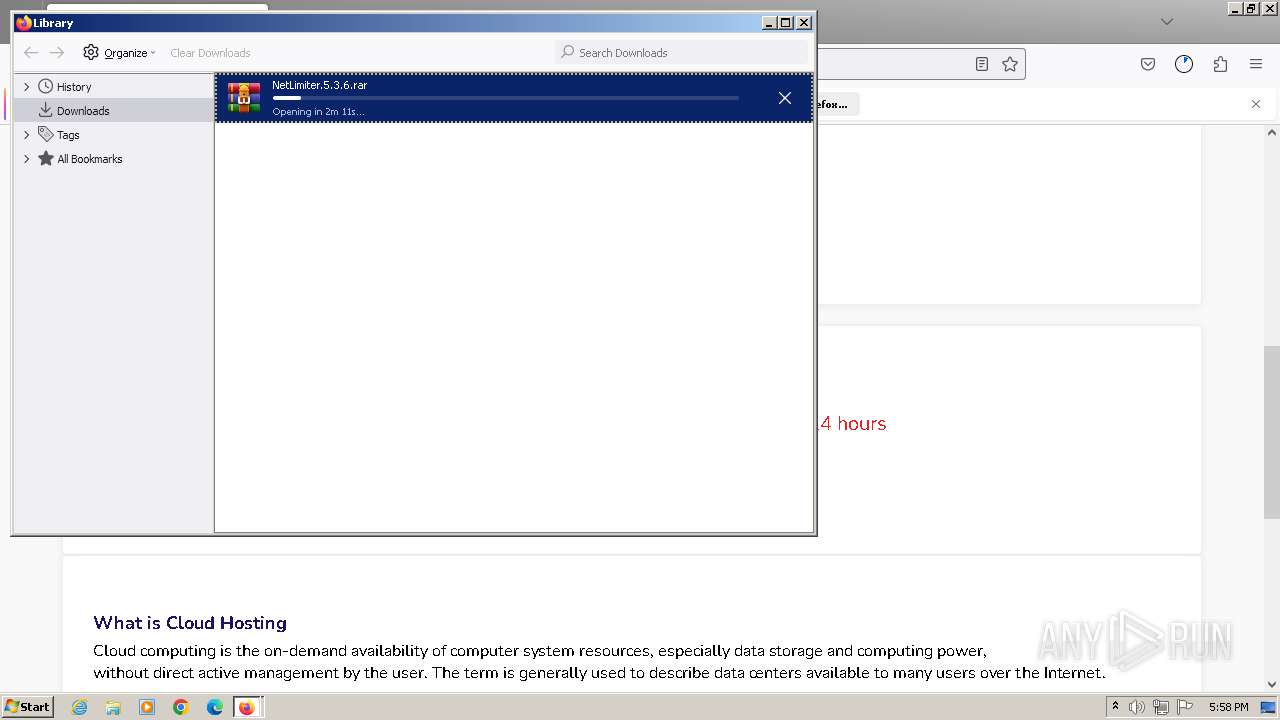
Task: Bookmark this page with star icon
Action: 1010,64
